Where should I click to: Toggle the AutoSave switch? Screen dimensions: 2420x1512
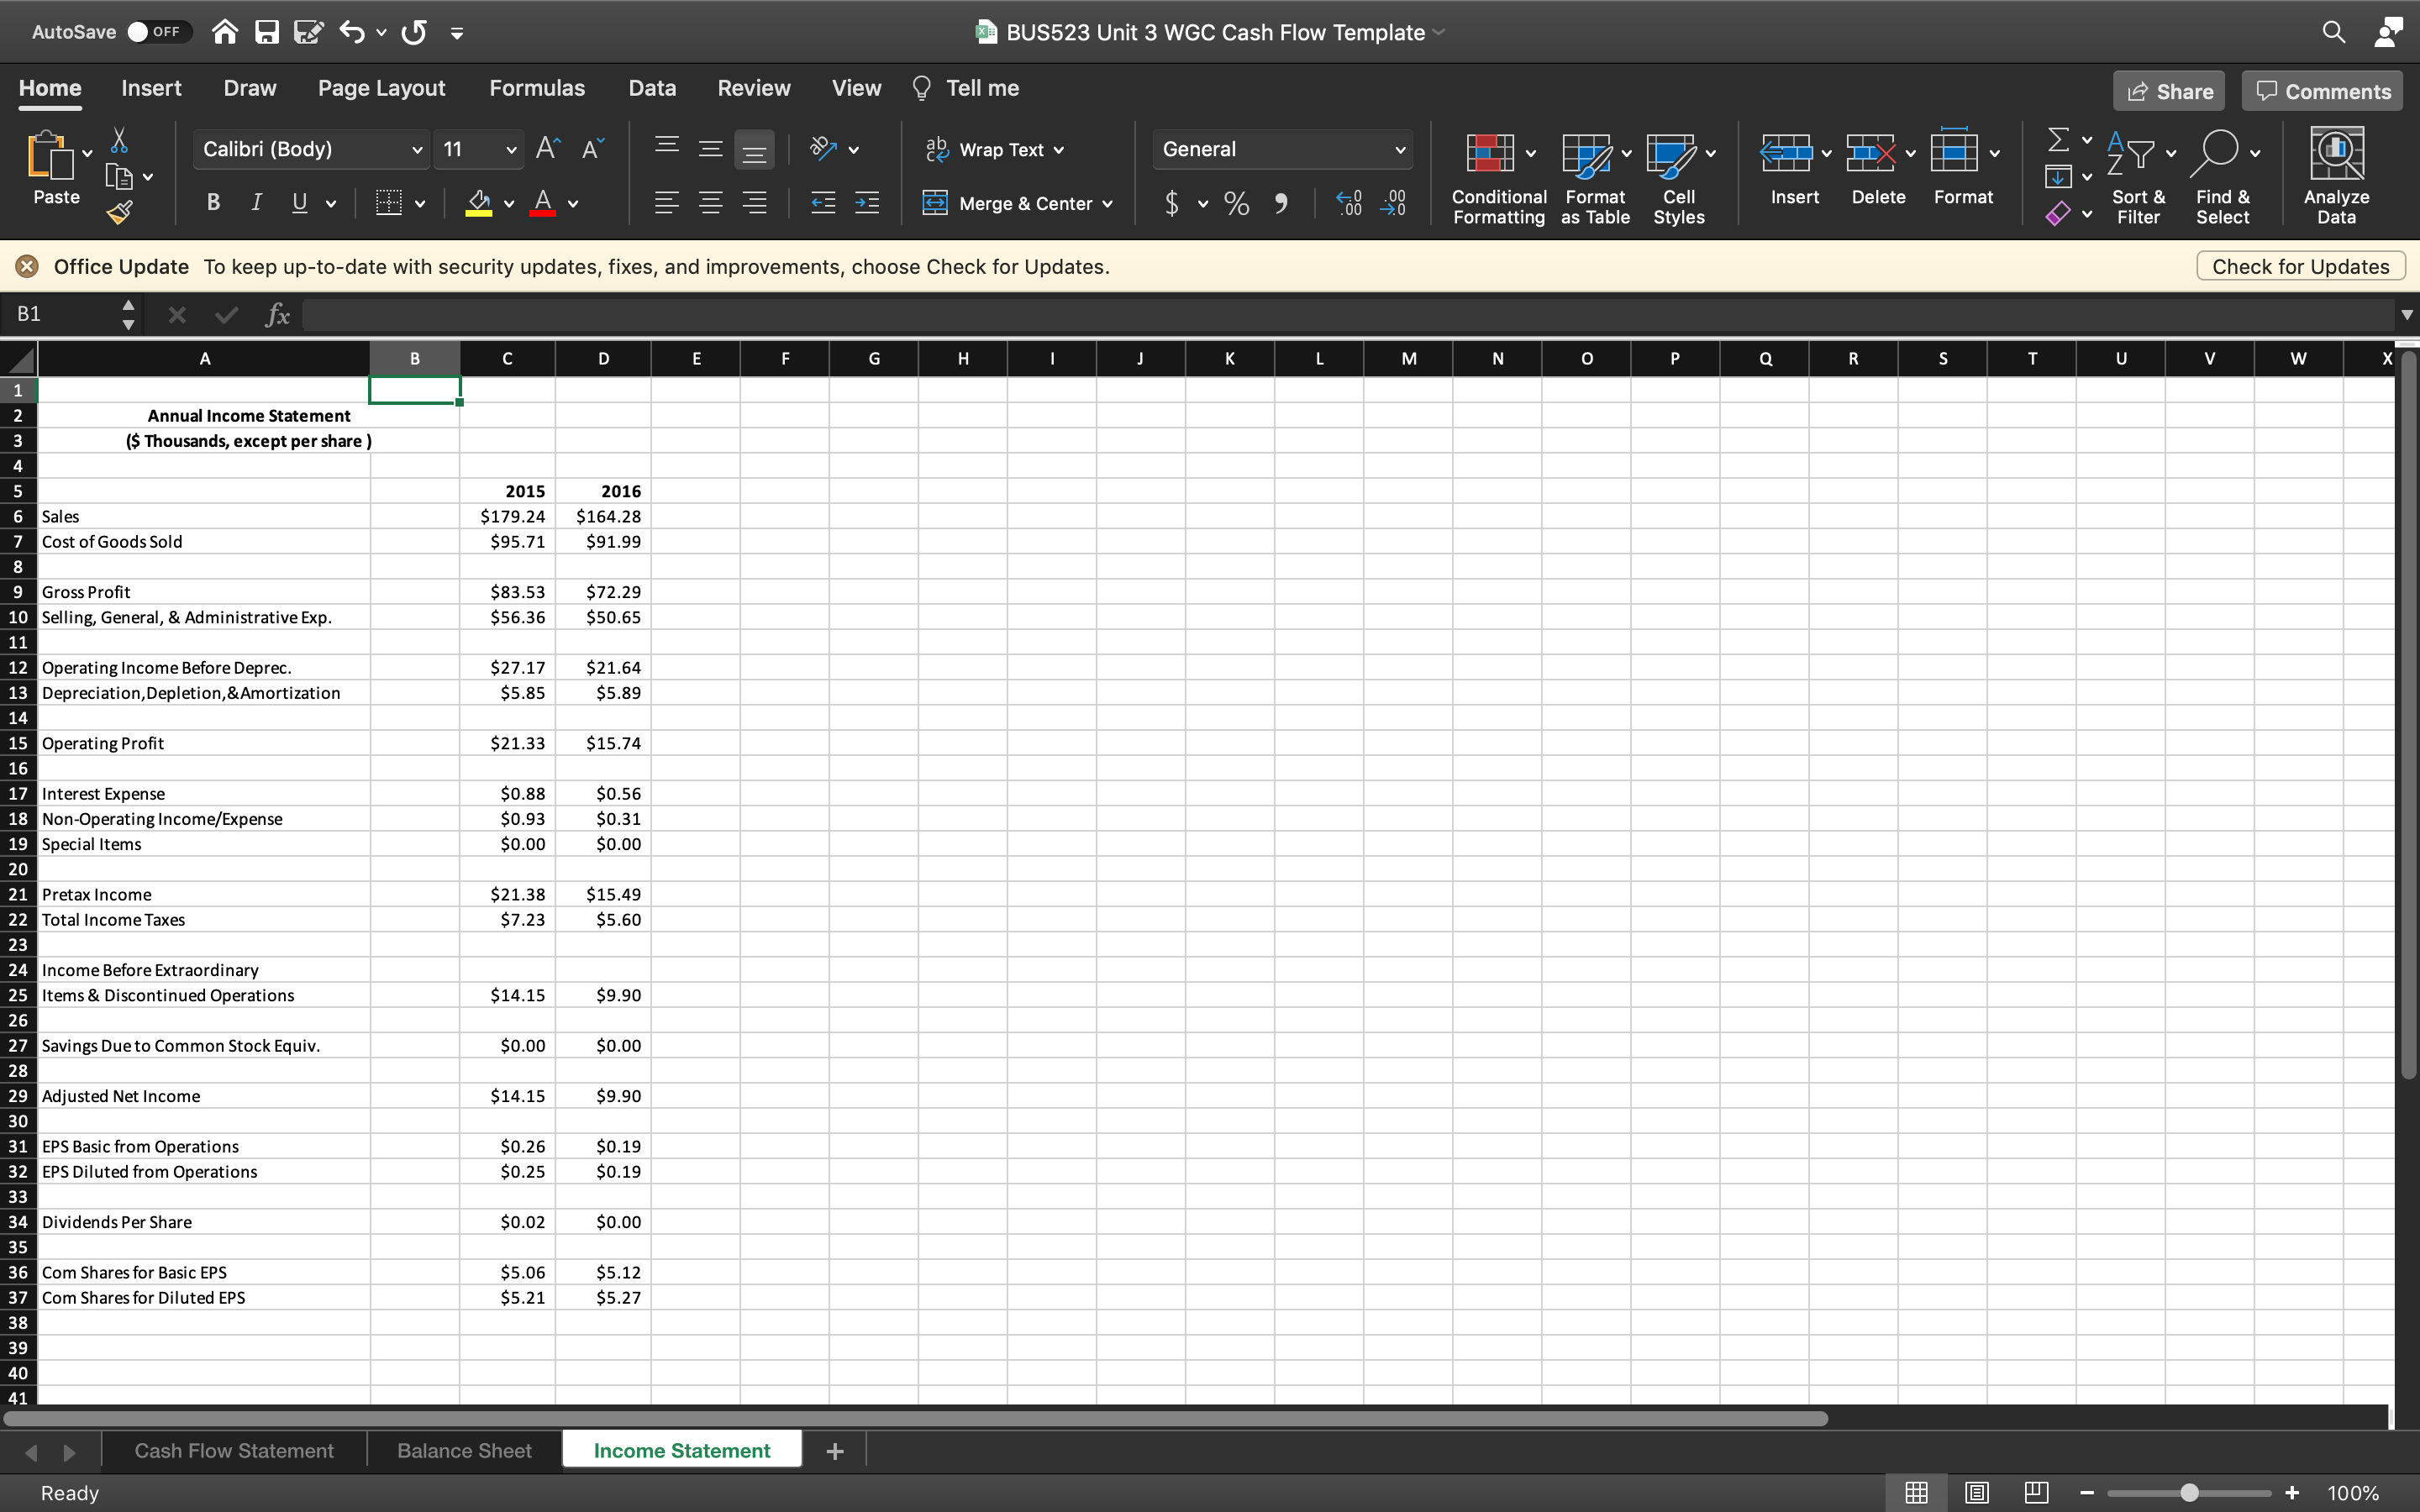click(160, 32)
